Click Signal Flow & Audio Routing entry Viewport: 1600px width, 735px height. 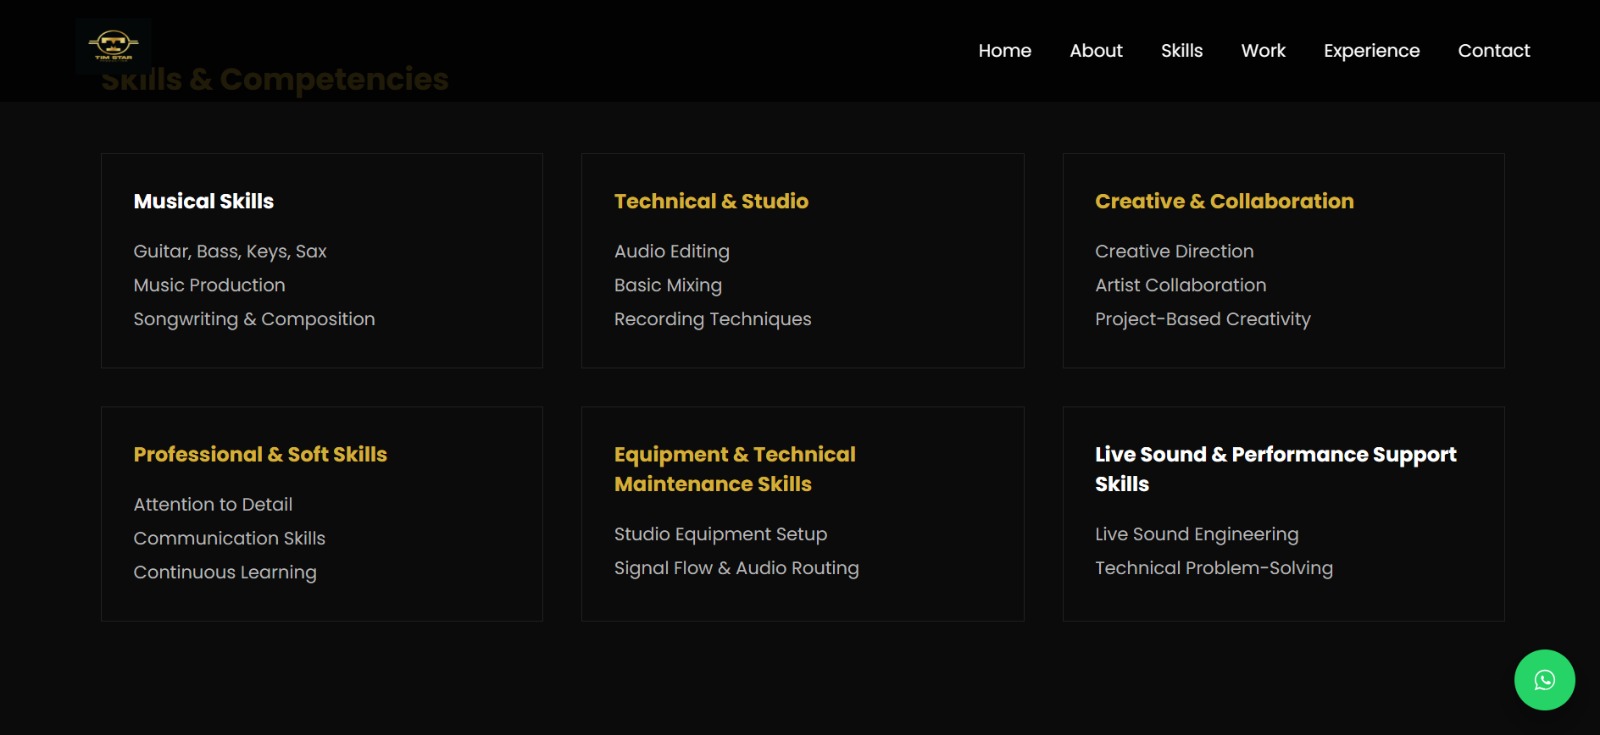tap(736, 568)
